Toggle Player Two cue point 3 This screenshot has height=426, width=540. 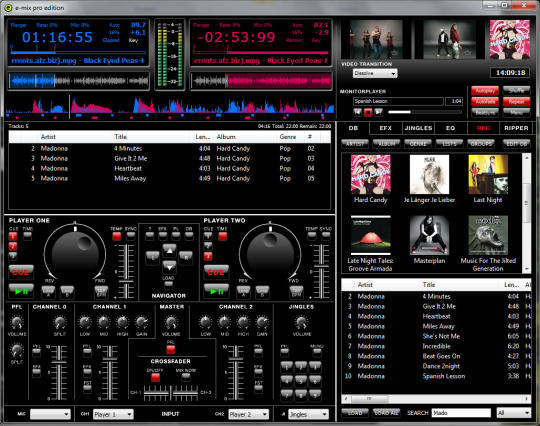[x=208, y=256]
